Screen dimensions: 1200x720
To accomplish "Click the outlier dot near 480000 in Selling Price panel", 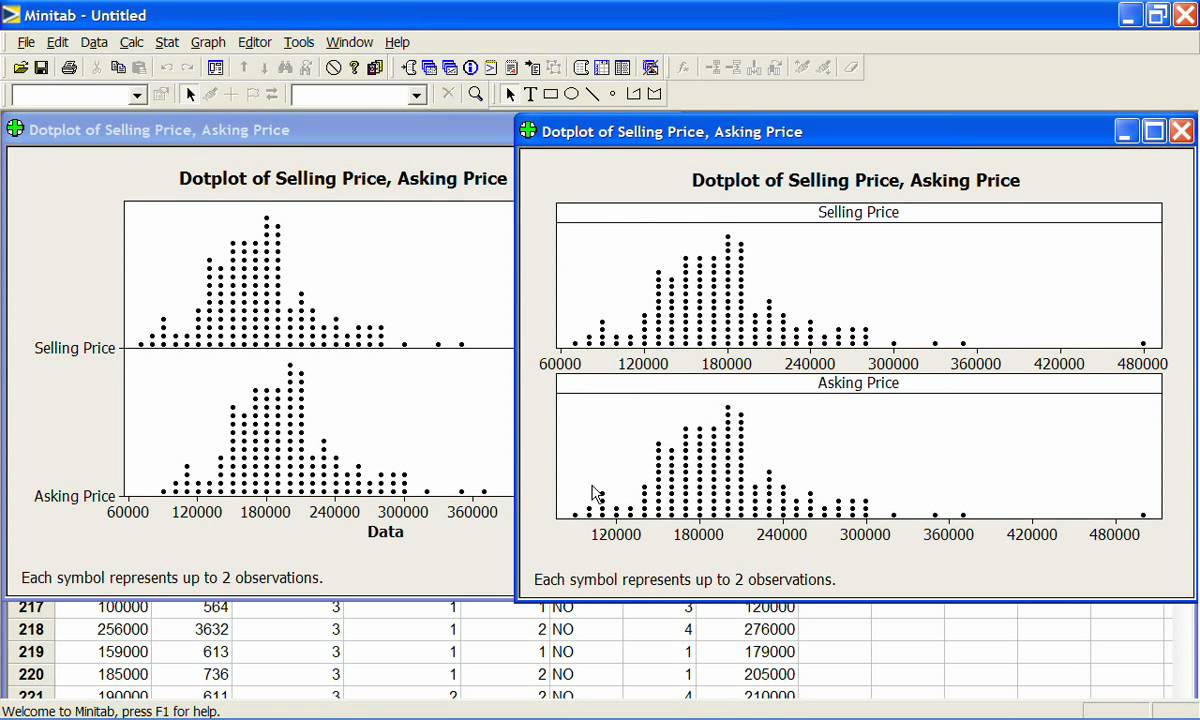I will (1143, 344).
